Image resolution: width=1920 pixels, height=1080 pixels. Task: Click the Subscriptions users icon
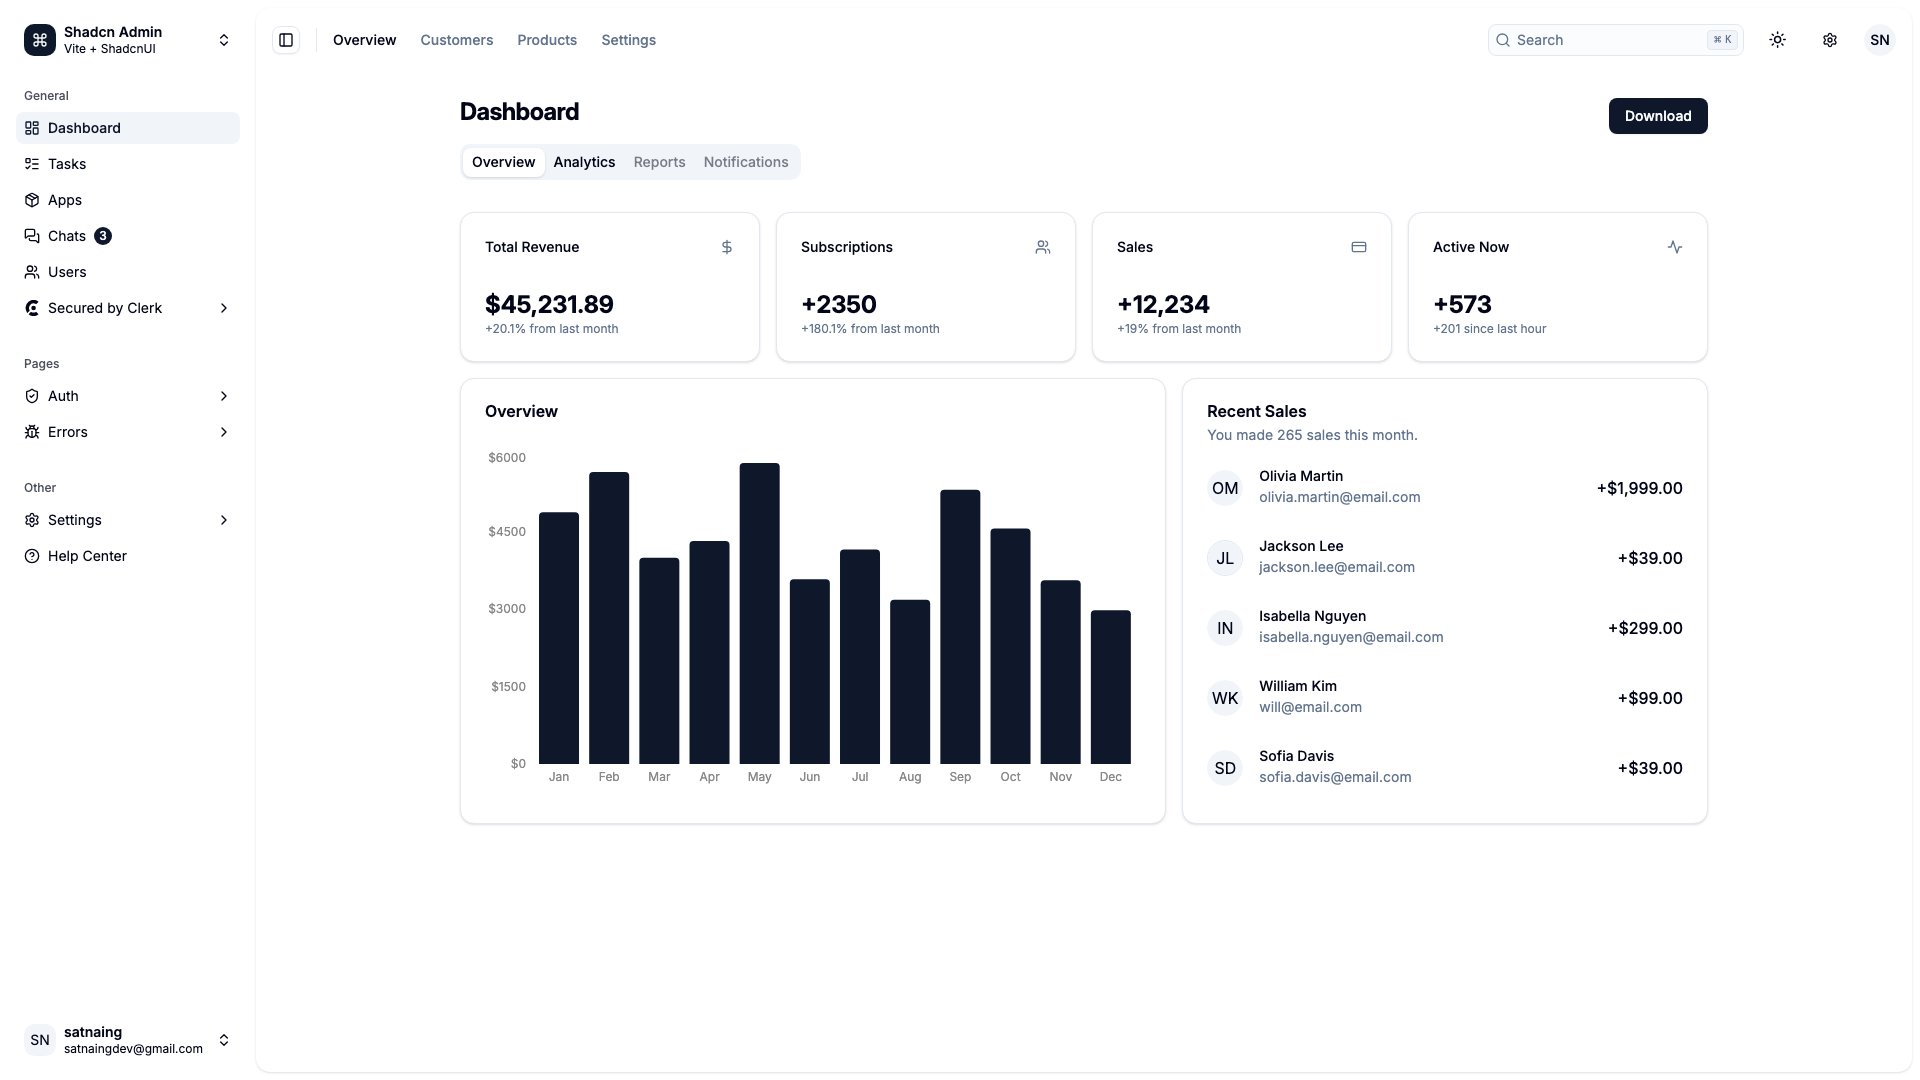[x=1043, y=247]
